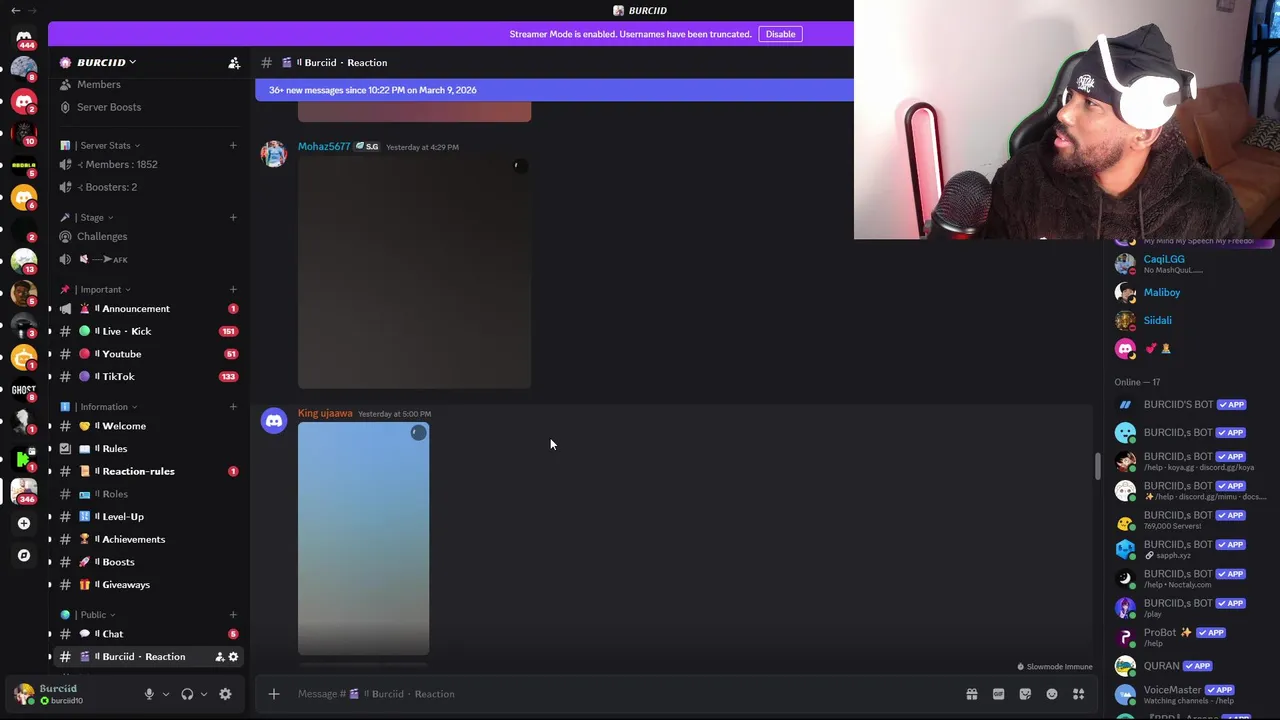Create invite for Burciid Reaction channel
Viewport: 1280px width, 720px height.
(x=219, y=657)
